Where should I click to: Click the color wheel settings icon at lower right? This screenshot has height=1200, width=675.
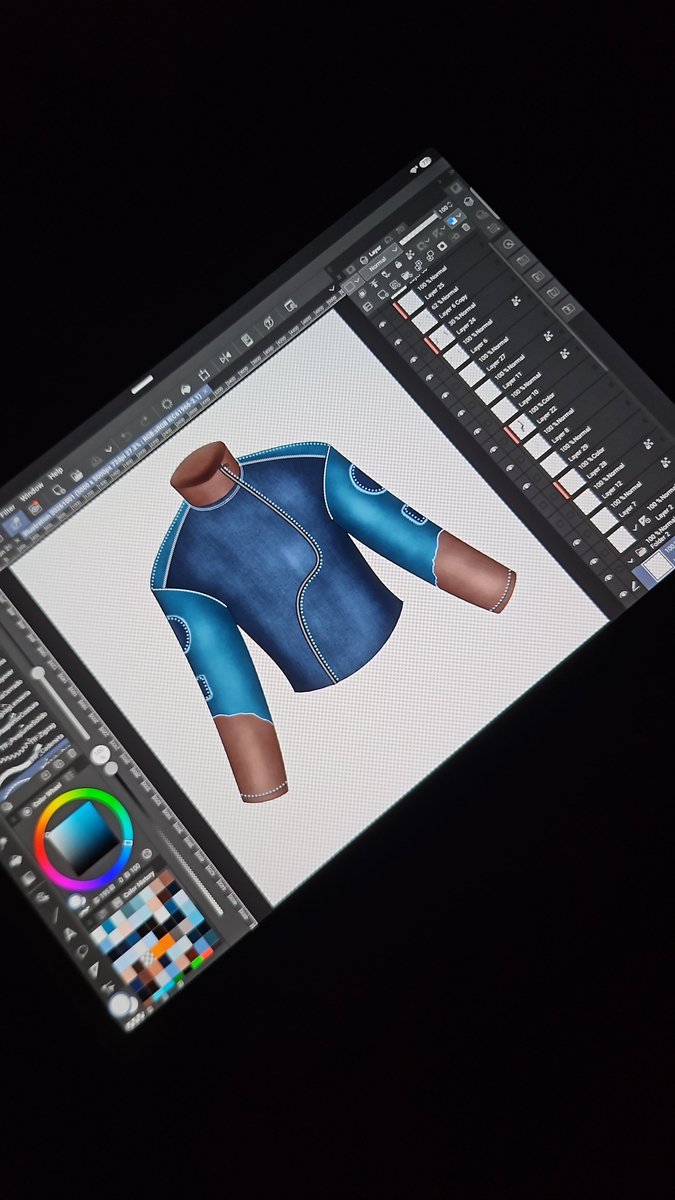[x=147, y=853]
